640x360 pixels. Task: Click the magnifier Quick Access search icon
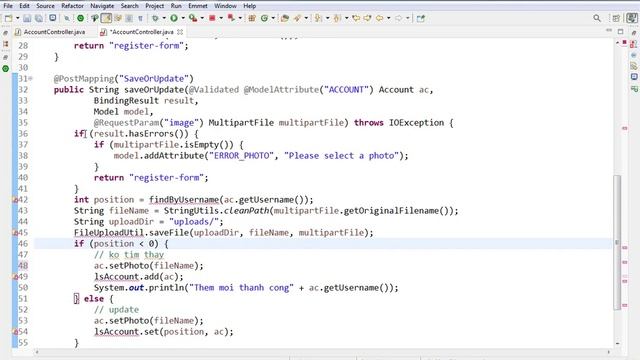(597, 18)
